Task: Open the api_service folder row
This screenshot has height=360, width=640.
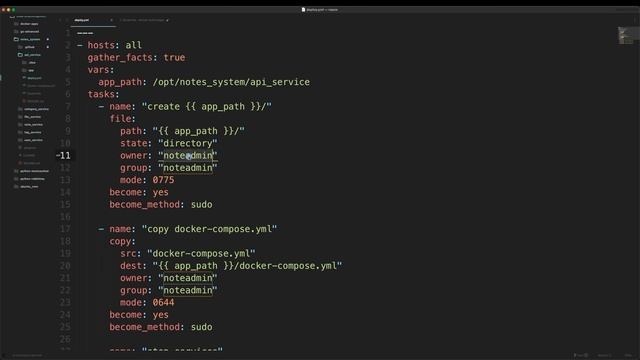Action: click(31, 55)
